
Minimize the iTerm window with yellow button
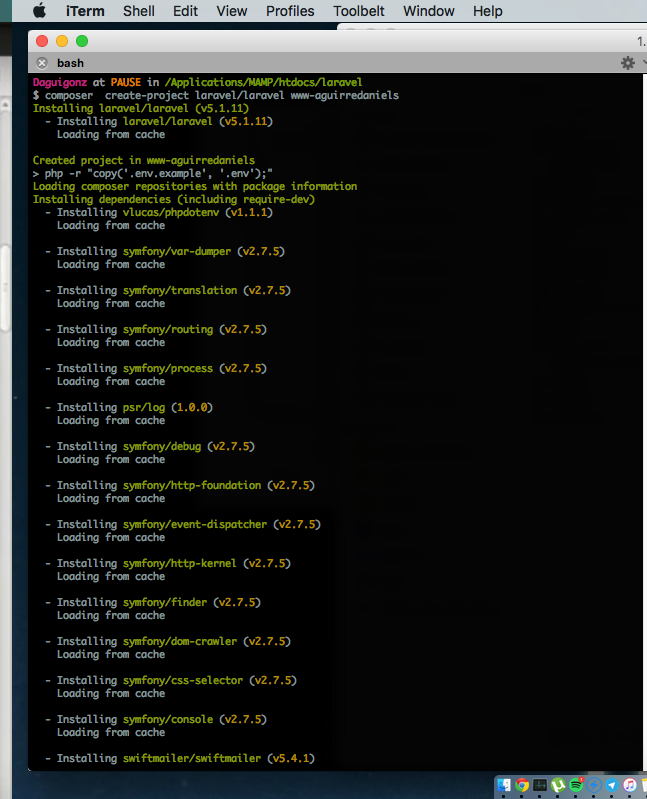(x=62, y=41)
